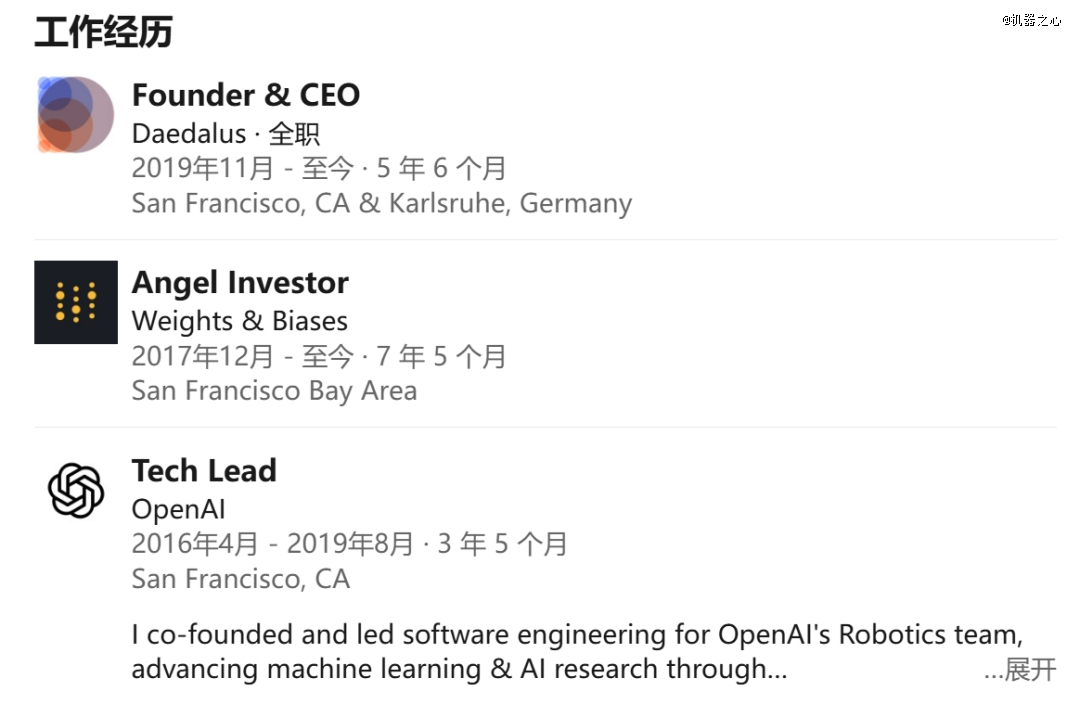Click the 2016年4月 - 2019年8月 date range

click(272, 544)
